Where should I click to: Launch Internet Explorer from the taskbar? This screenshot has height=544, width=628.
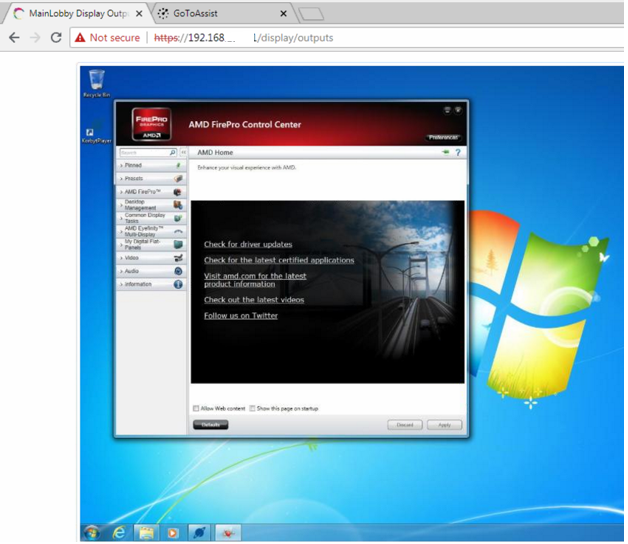coord(119,533)
